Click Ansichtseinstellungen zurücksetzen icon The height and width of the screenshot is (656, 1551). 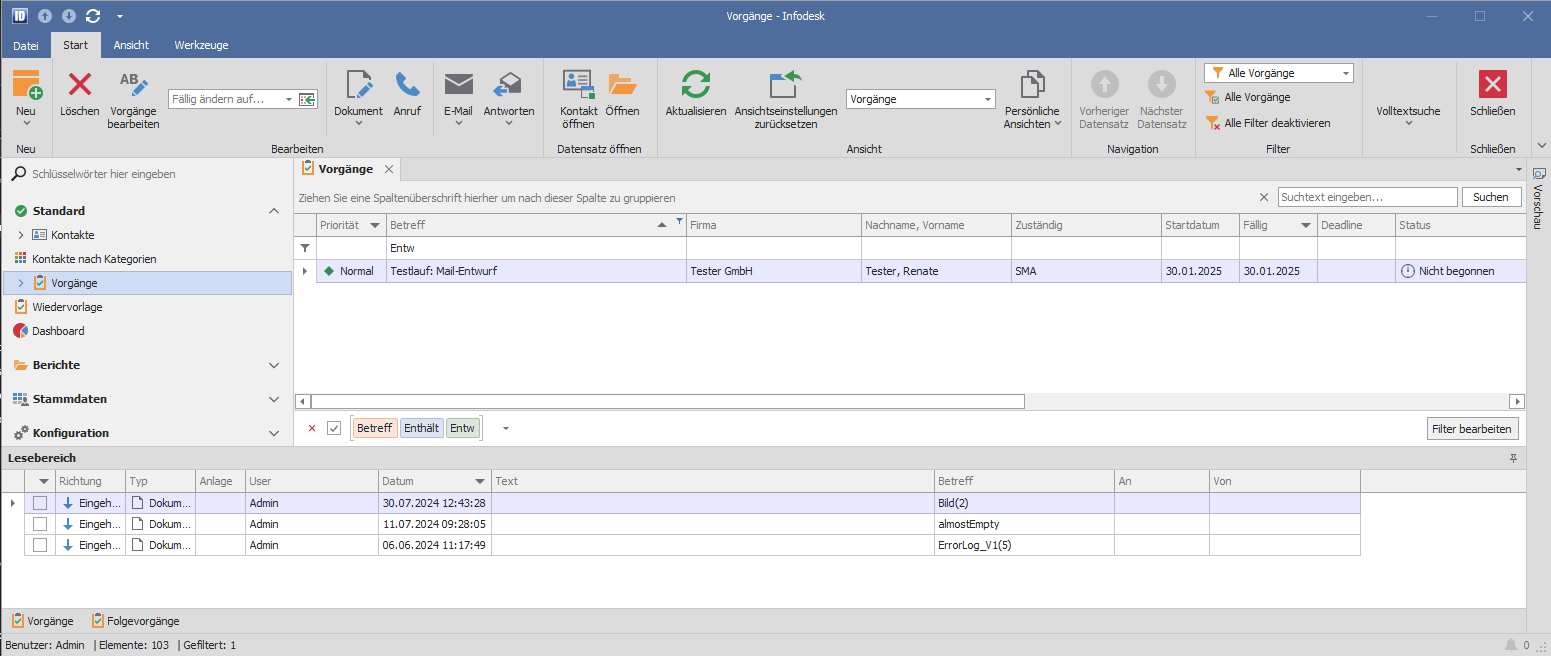tap(785, 85)
